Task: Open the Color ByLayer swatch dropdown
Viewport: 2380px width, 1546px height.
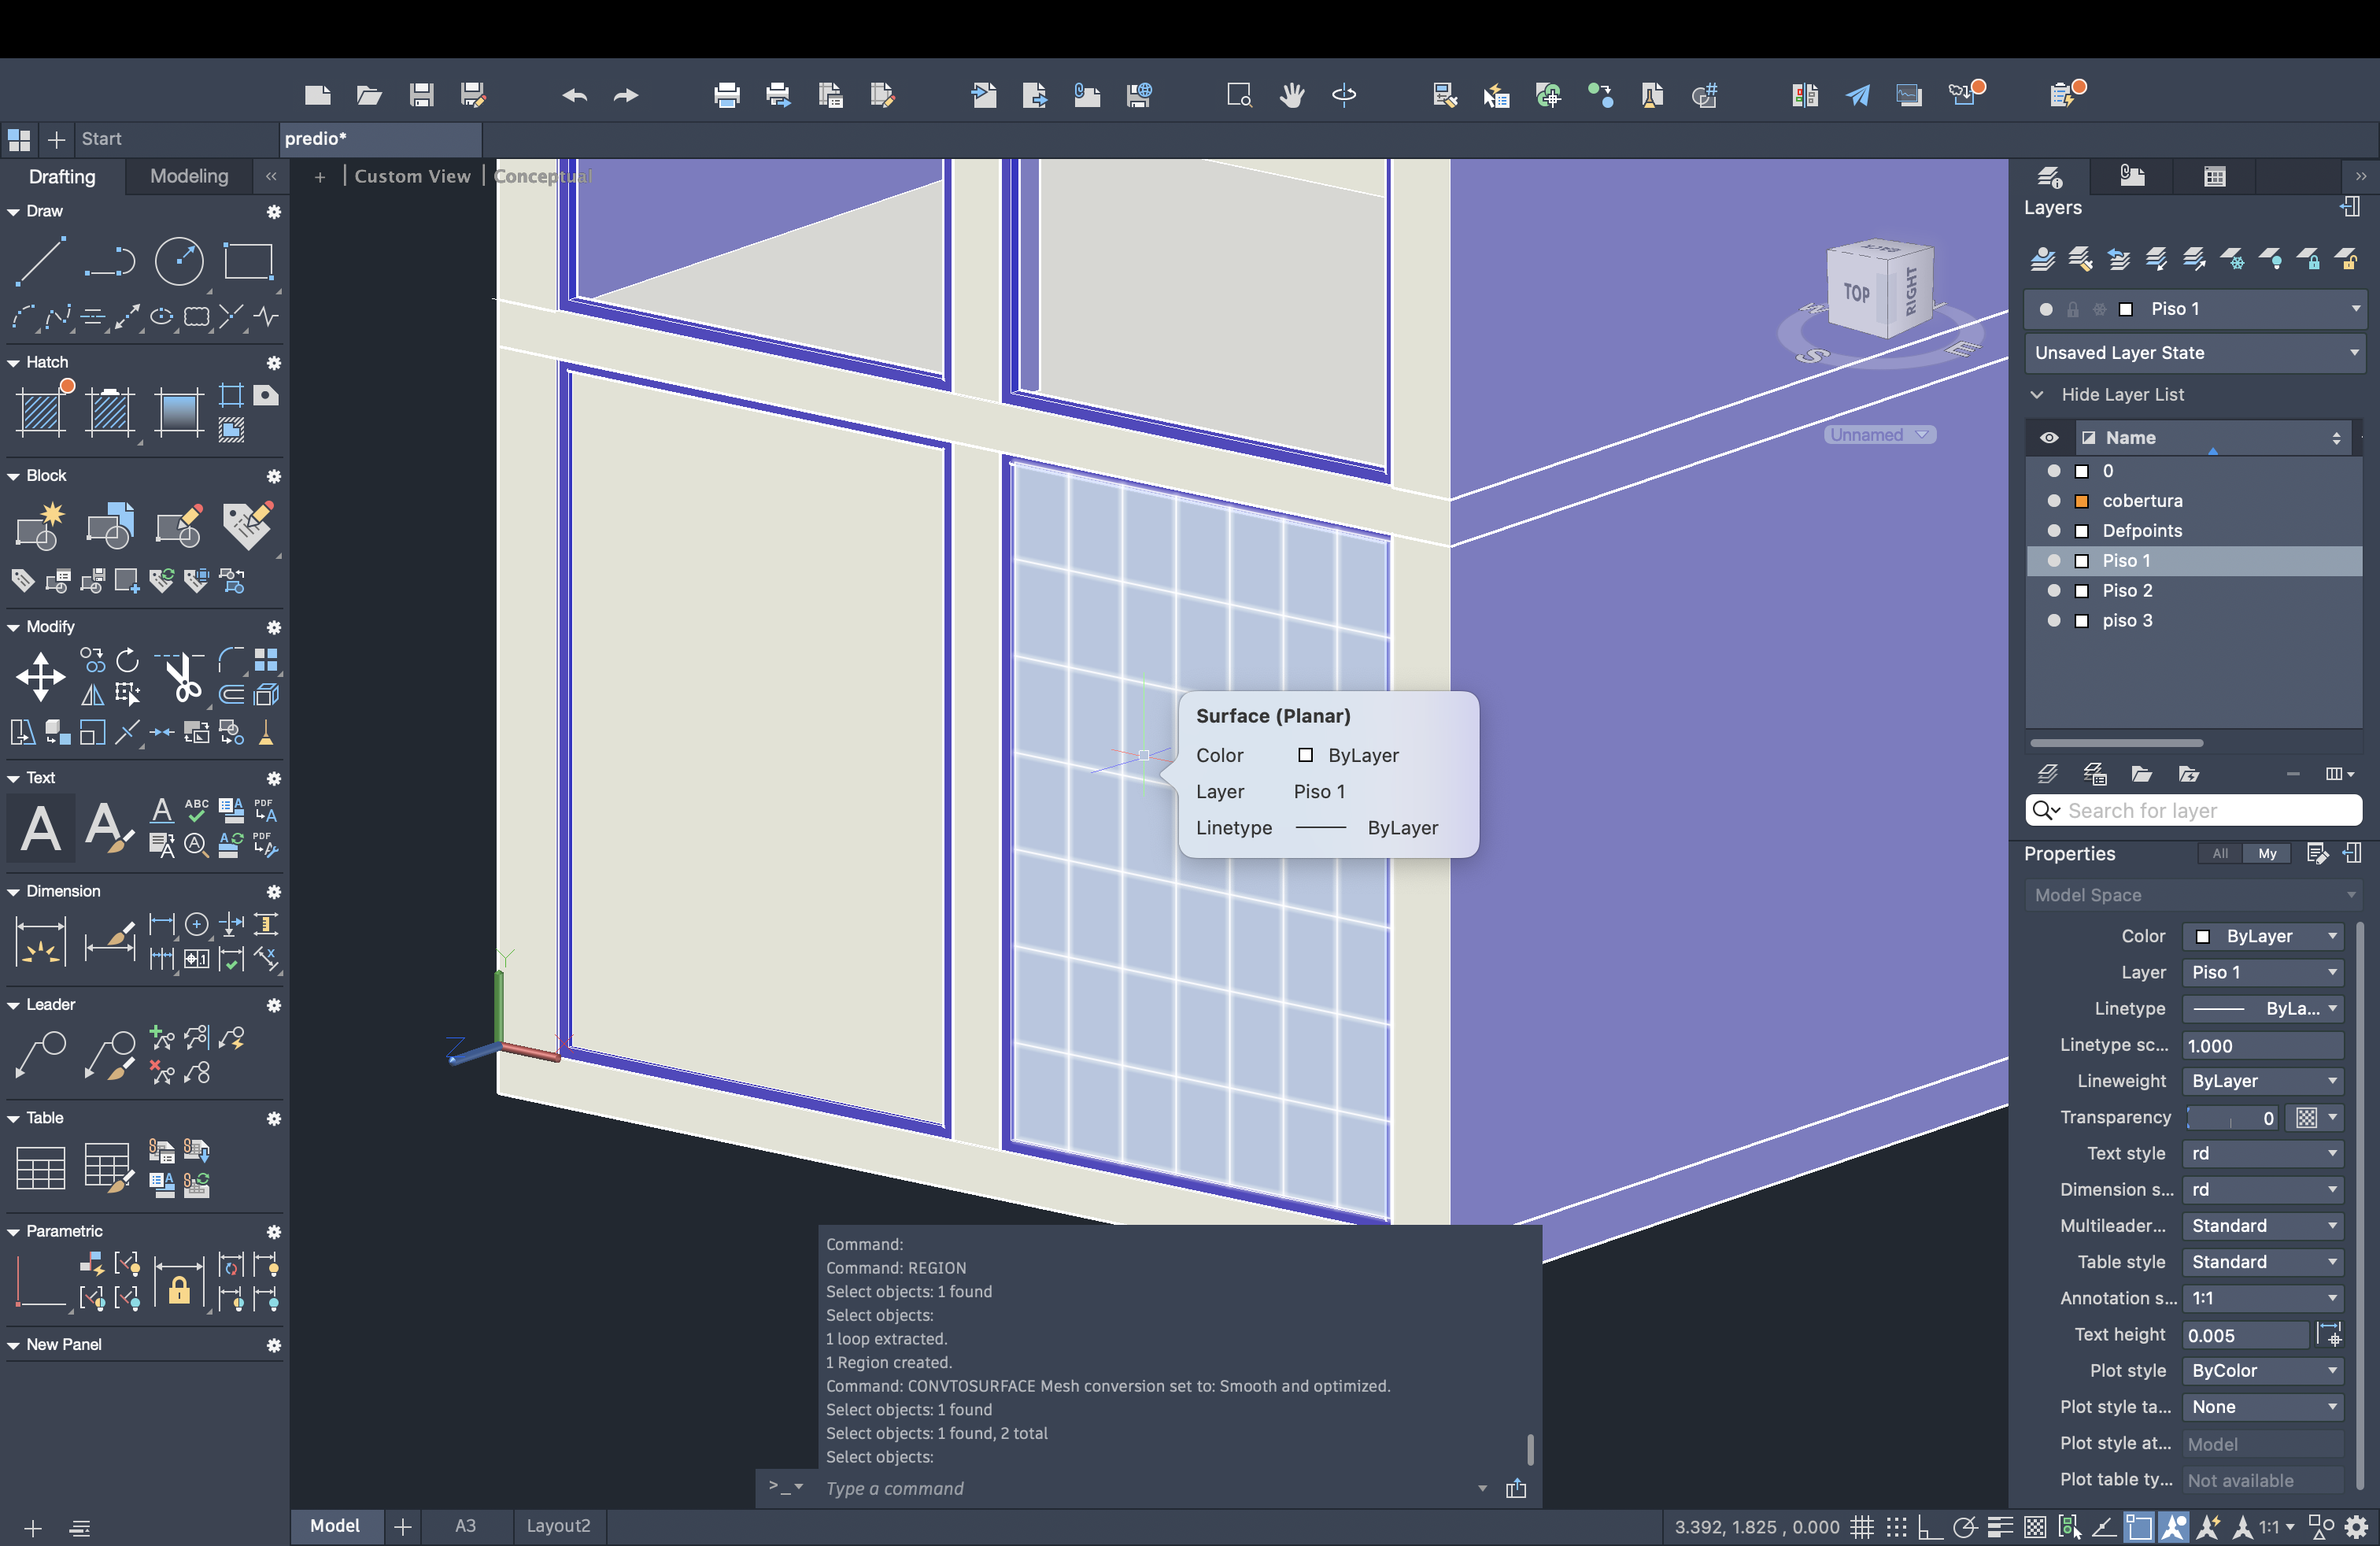Action: pyautogui.click(x=2263, y=936)
